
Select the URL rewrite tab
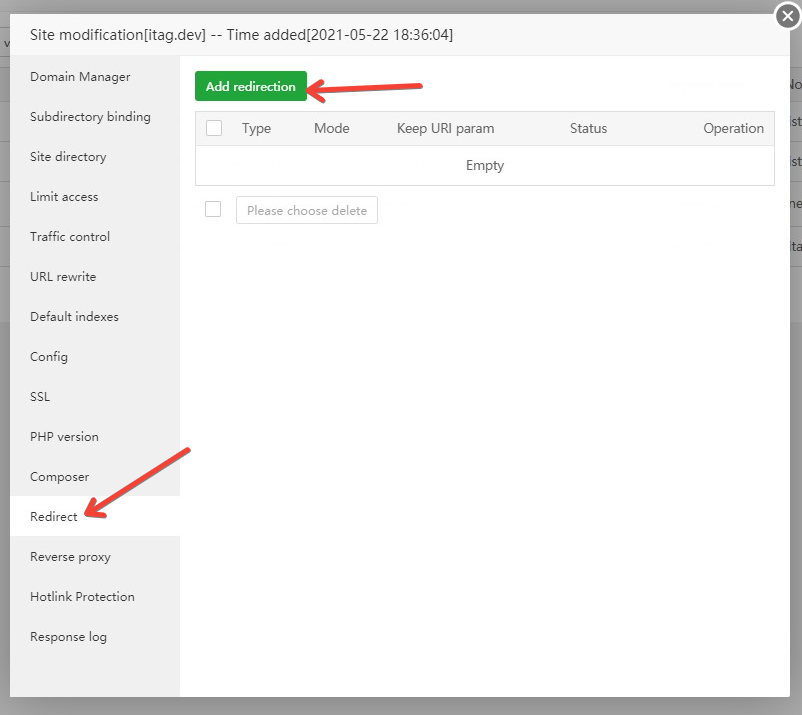95,277
